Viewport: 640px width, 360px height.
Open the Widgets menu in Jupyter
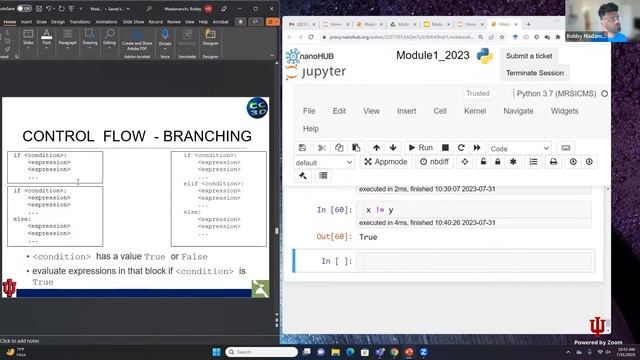[x=564, y=111]
